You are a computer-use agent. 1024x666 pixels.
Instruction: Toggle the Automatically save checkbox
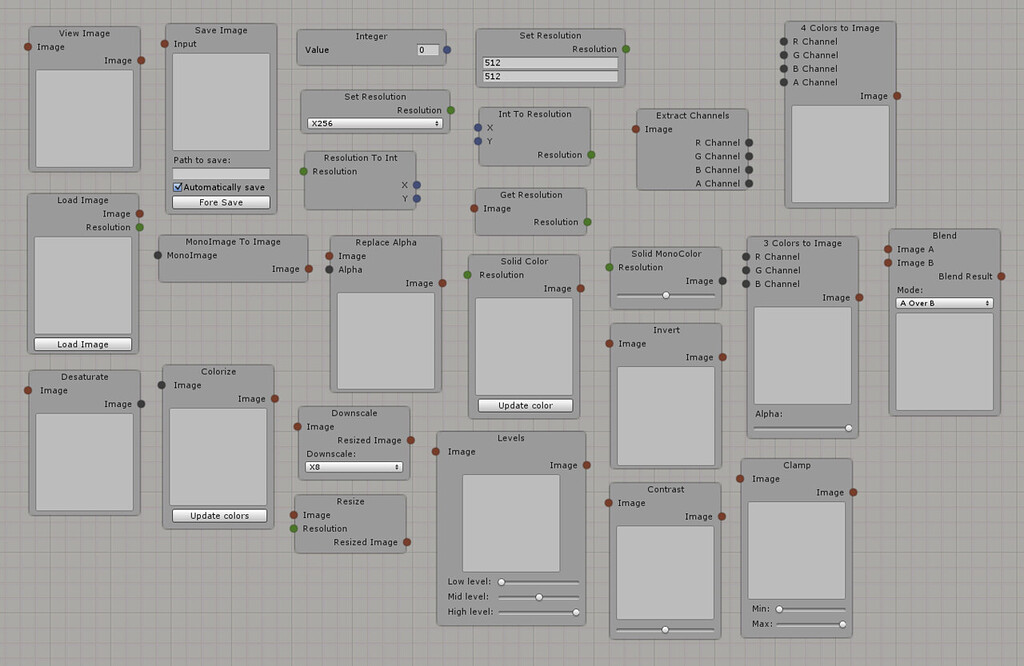pos(178,187)
